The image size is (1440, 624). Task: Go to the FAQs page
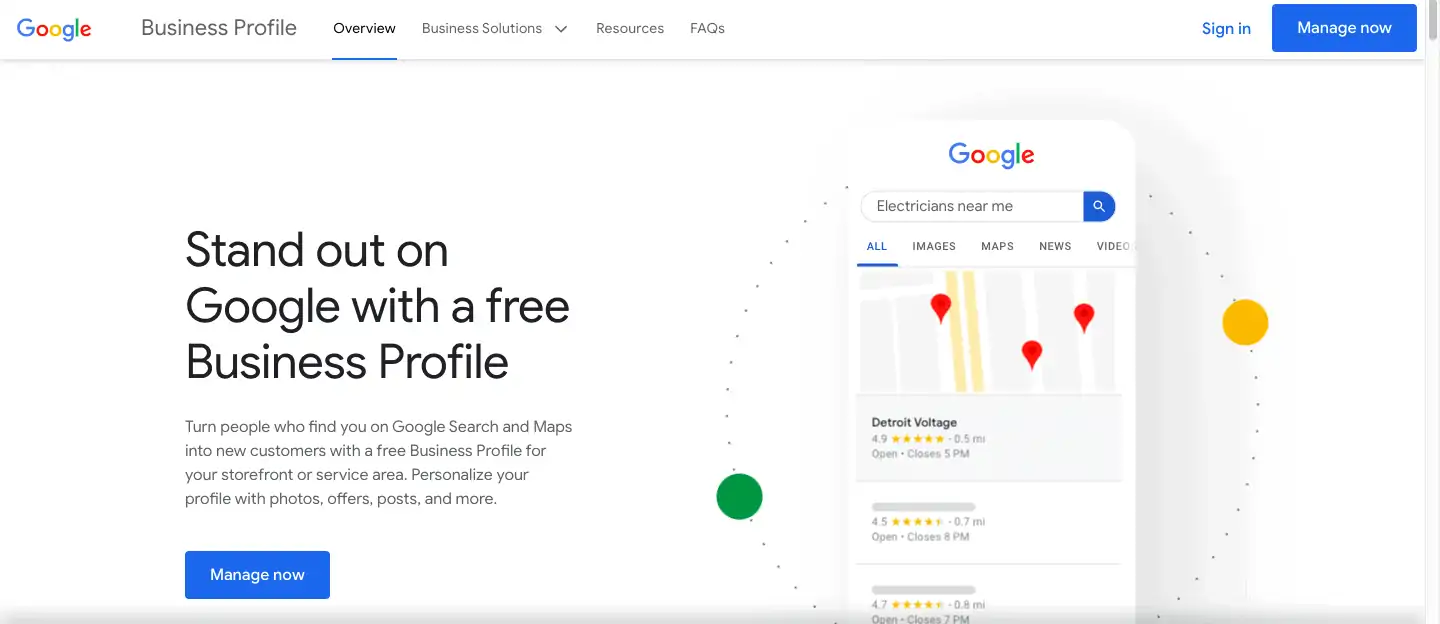pos(707,29)
